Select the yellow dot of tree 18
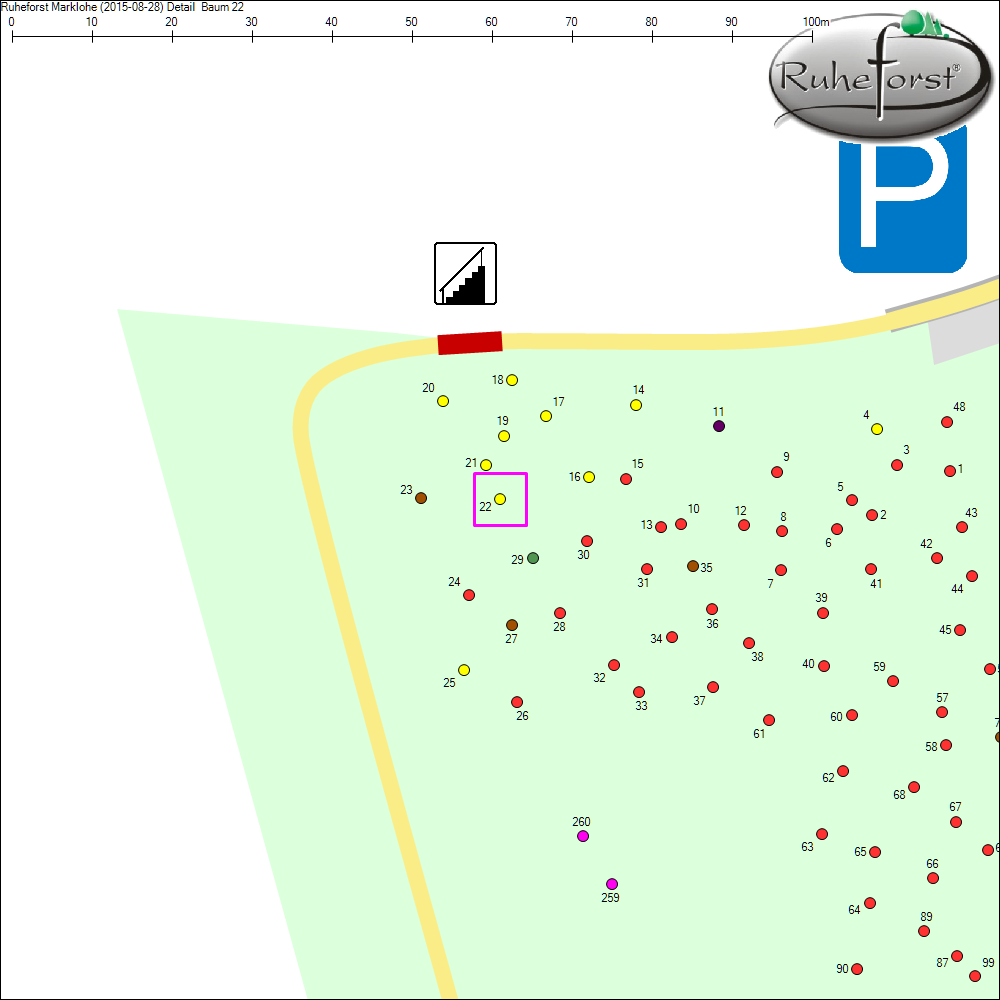This screenshot has width=1000, height=1000. [512, 380]
